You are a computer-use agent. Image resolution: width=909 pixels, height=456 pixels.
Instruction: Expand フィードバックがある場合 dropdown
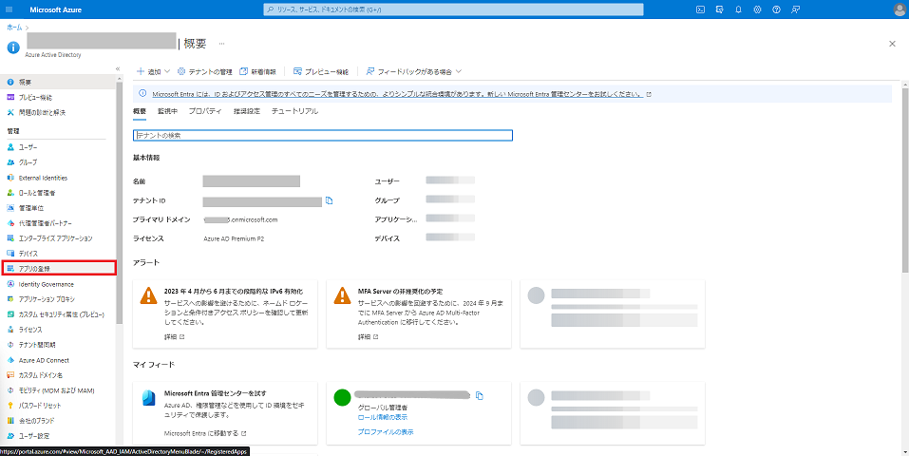pyautogui.click(x=414, y=72)
